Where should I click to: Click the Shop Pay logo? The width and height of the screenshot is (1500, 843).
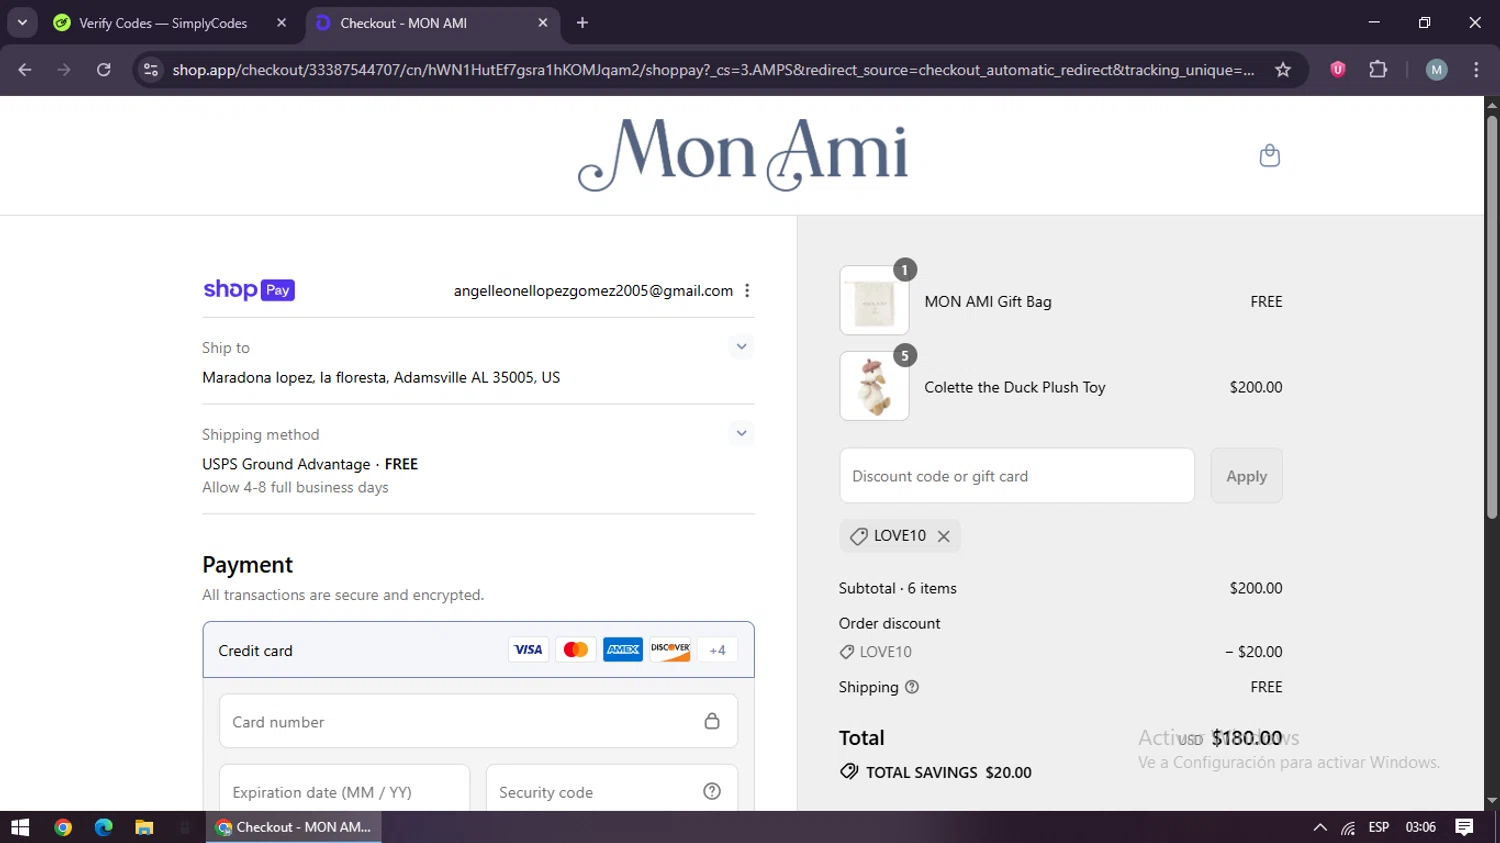click(249, 290)
